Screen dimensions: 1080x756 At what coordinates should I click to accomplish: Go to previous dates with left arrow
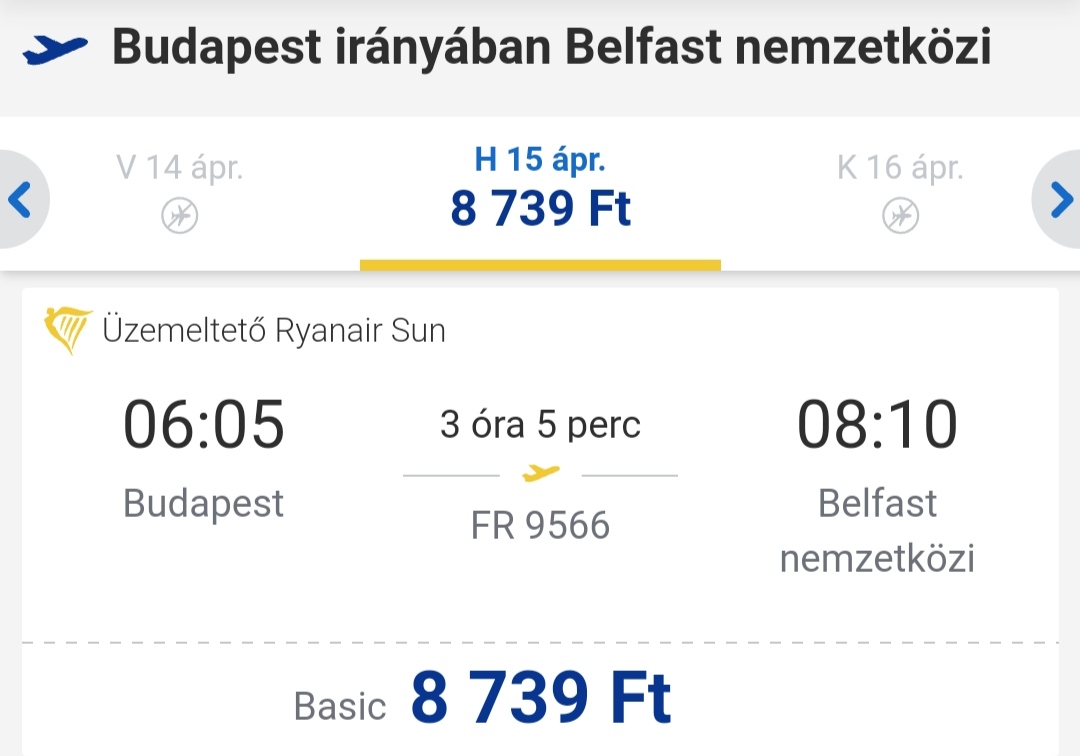(21, 200)
